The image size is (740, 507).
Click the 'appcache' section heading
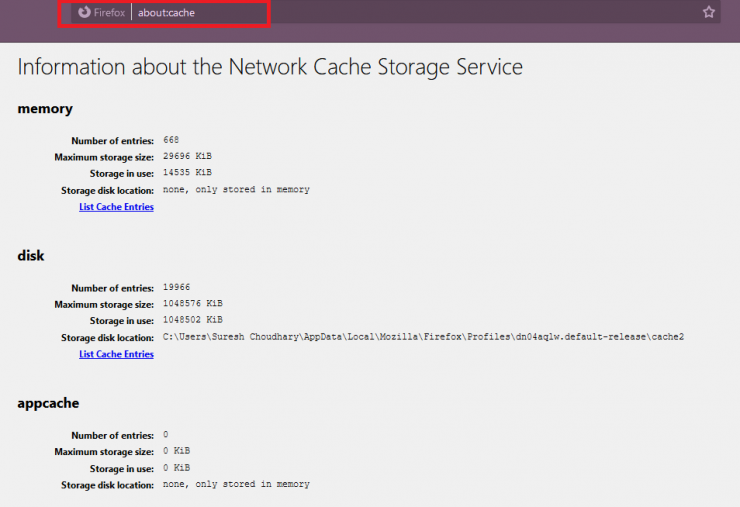[48, 404]
